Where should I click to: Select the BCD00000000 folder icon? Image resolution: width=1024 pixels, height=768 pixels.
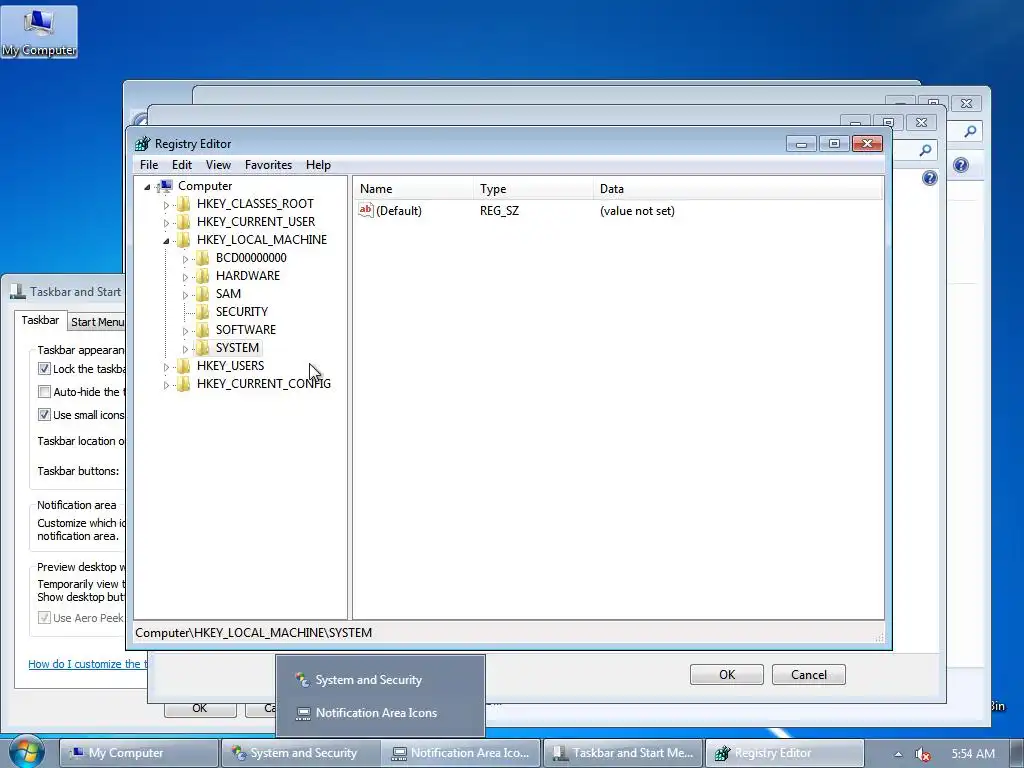(203, 257)
